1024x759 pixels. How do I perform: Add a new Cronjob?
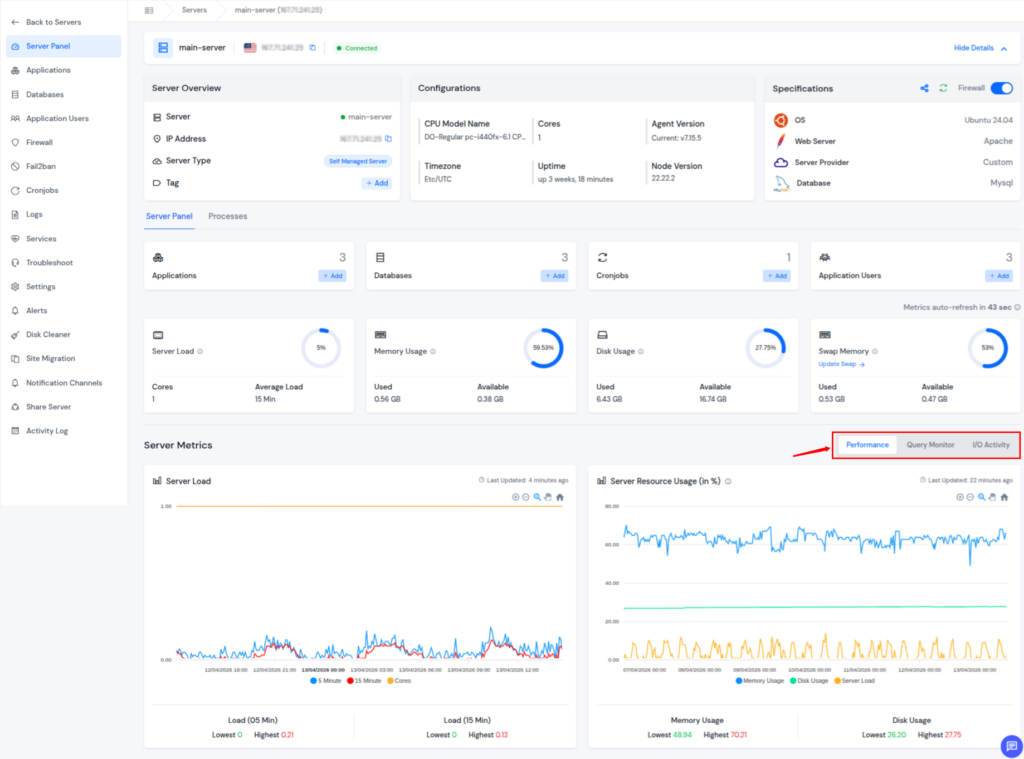tap(777, 275)
